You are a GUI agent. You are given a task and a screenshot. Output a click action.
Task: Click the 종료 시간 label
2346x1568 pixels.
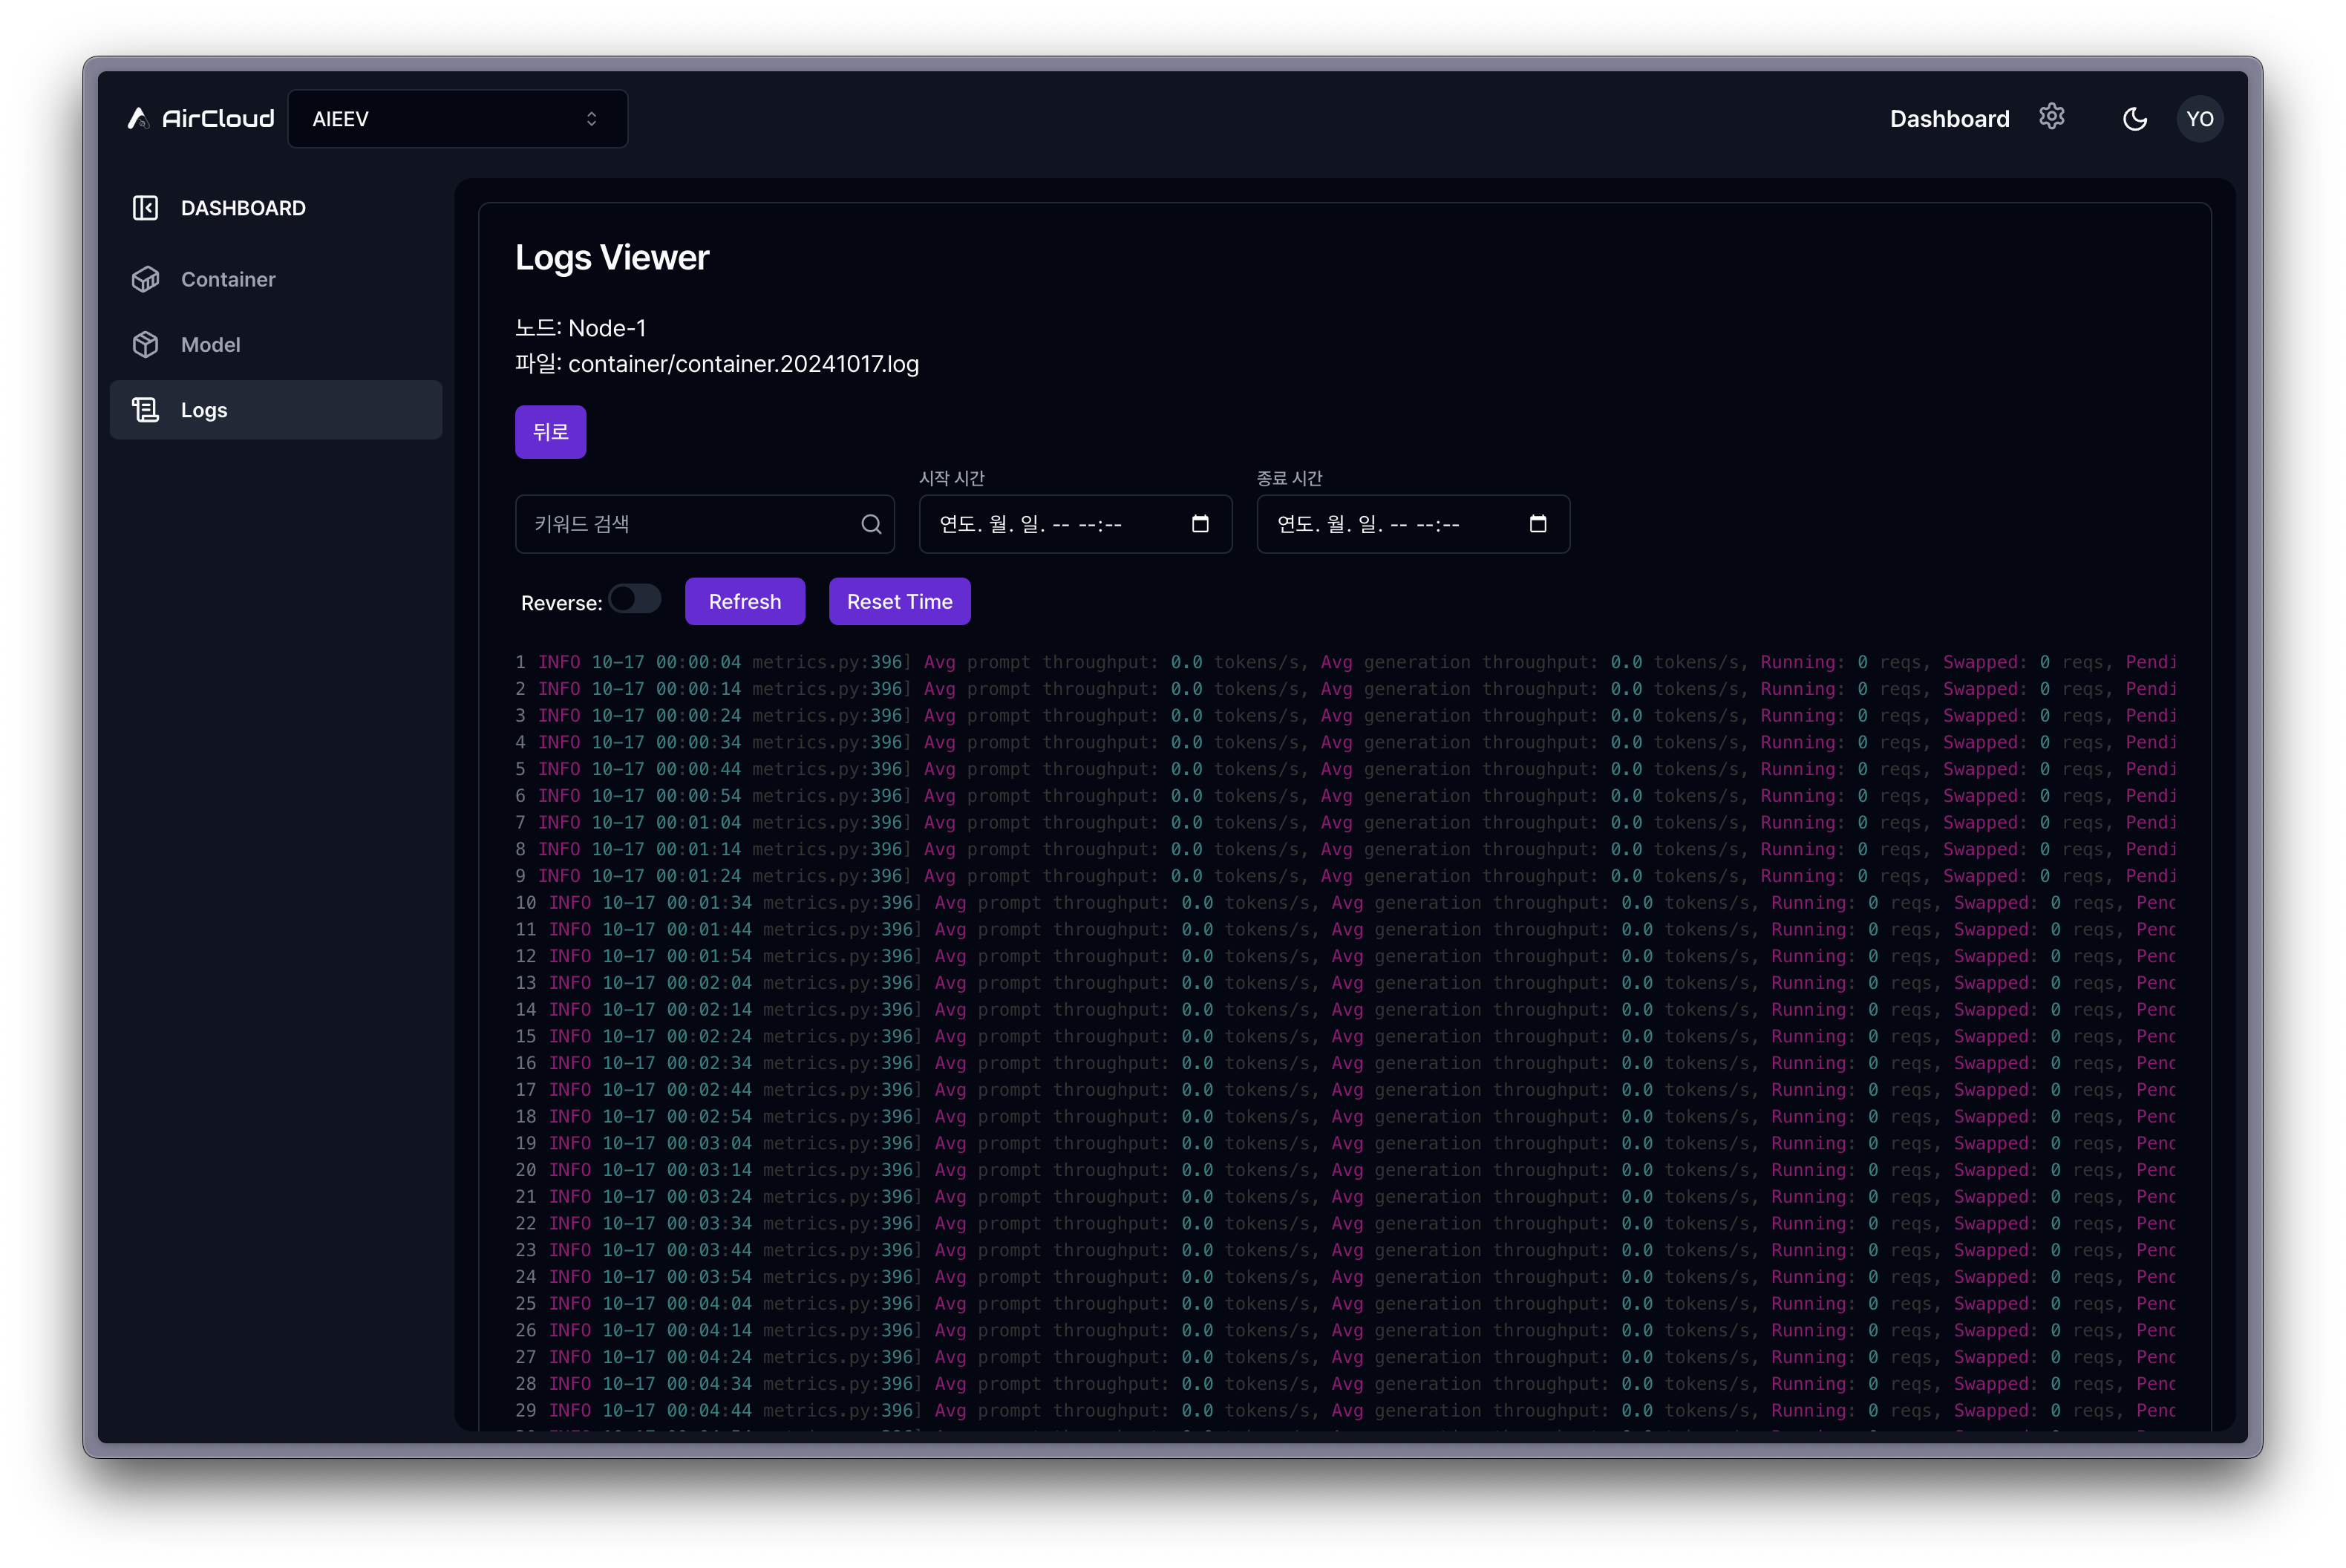[1290, 479]
